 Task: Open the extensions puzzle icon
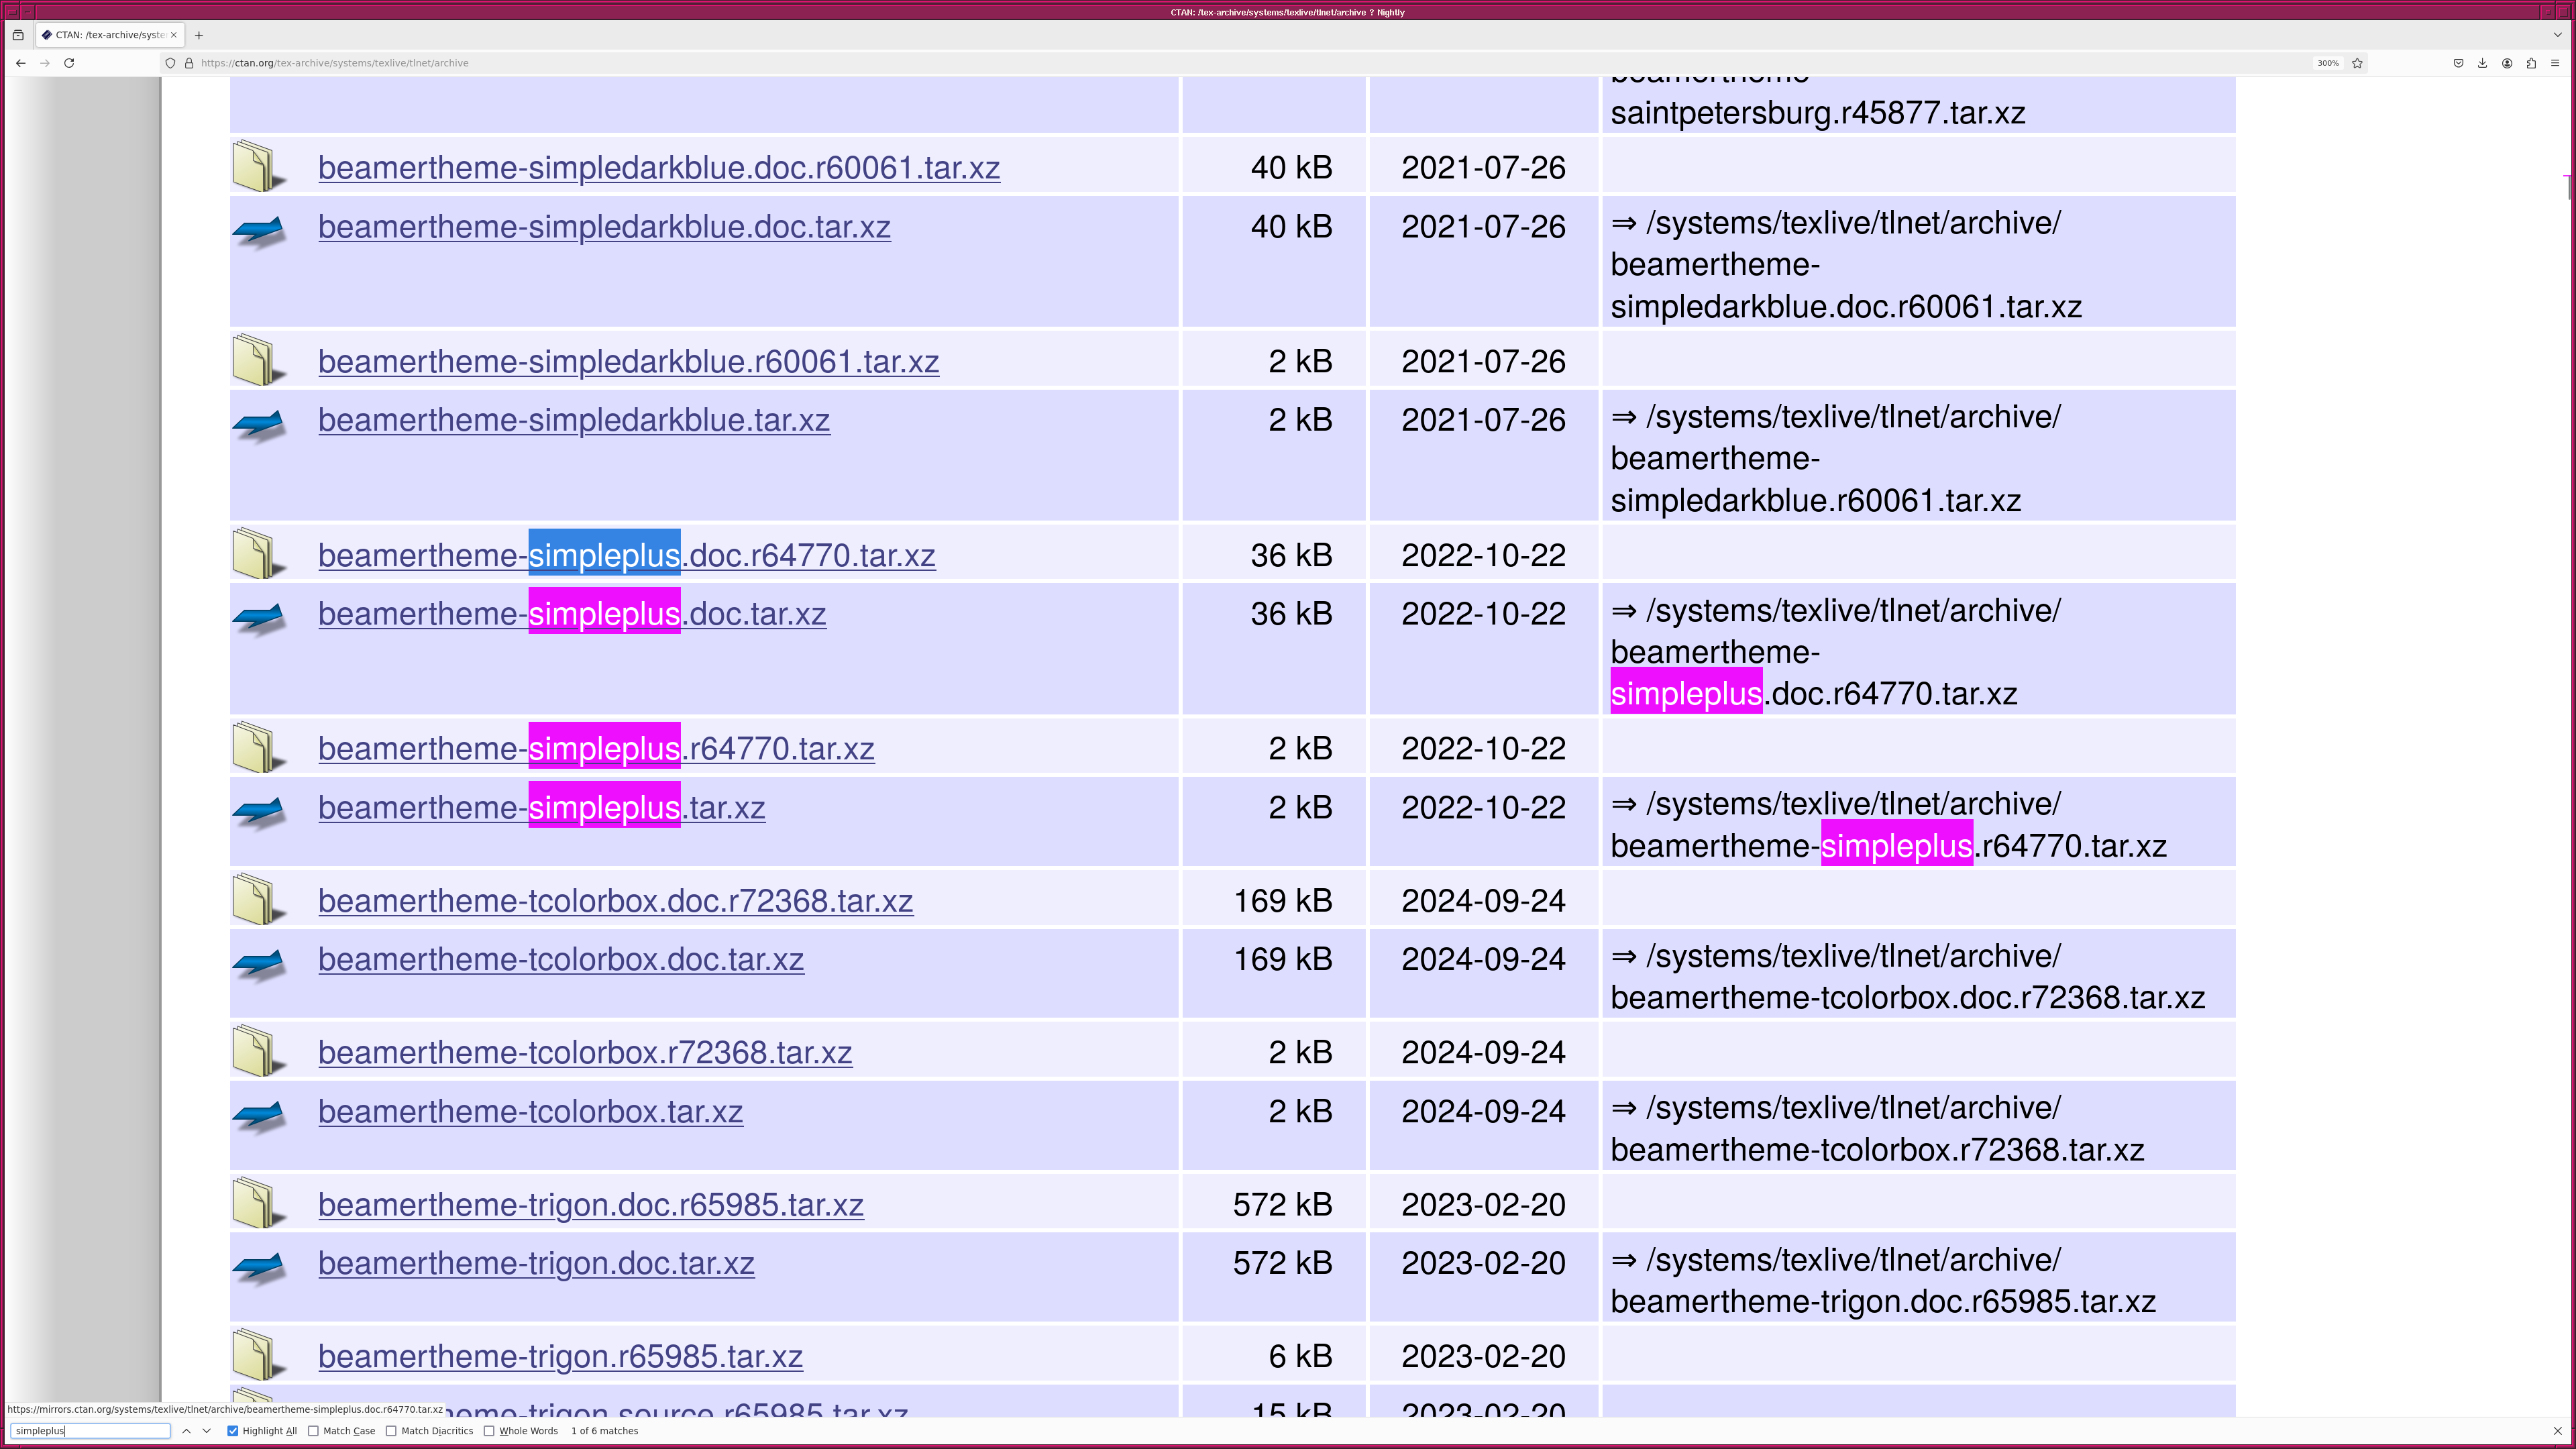(x=2531, y=63)
